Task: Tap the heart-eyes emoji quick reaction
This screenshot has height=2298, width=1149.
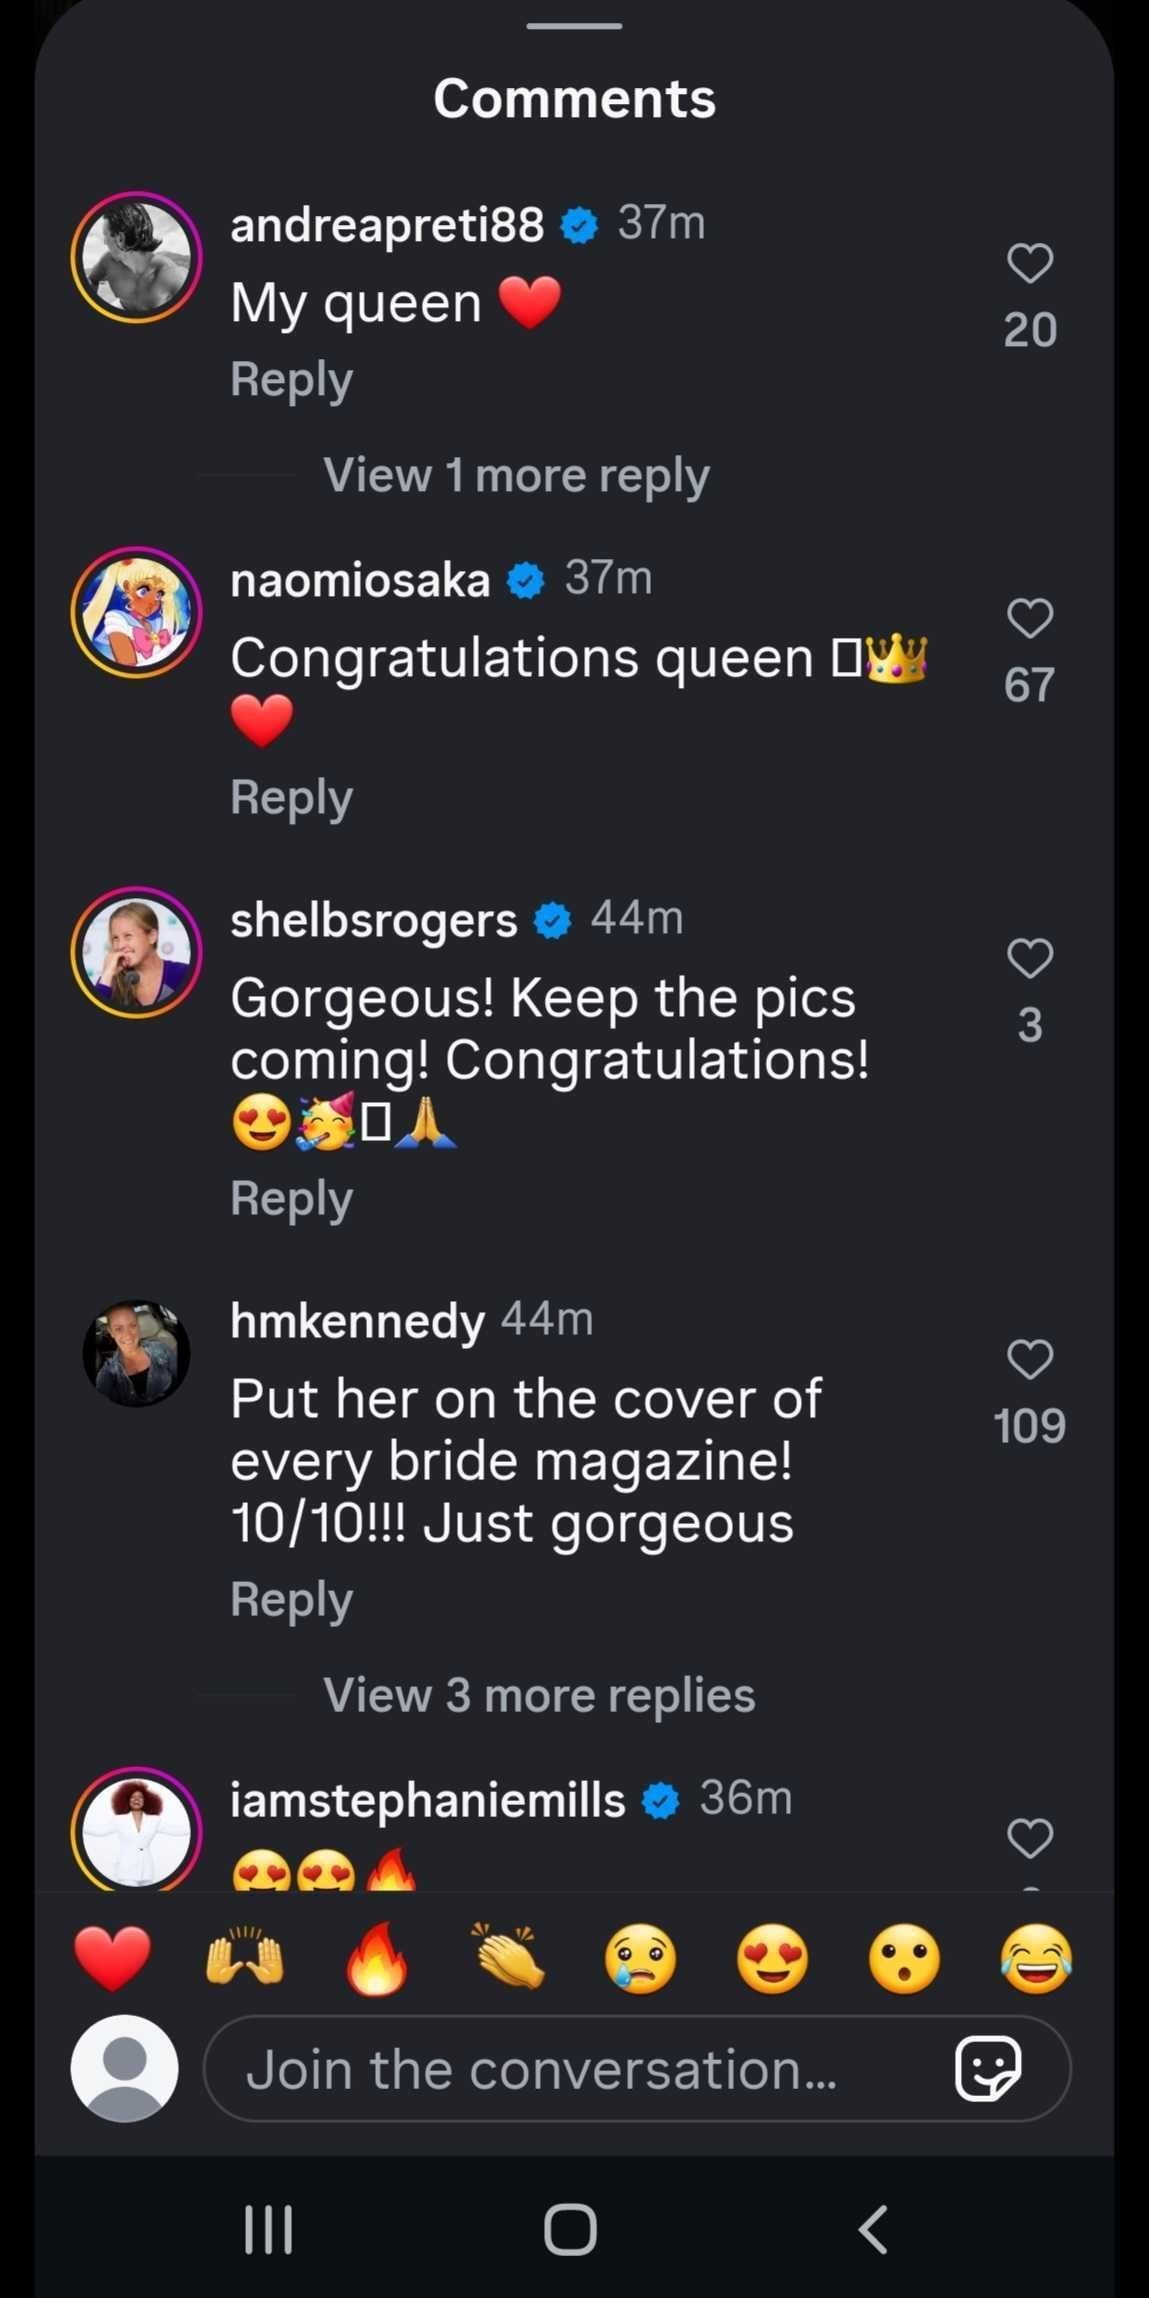Action: coord(772,1955)
